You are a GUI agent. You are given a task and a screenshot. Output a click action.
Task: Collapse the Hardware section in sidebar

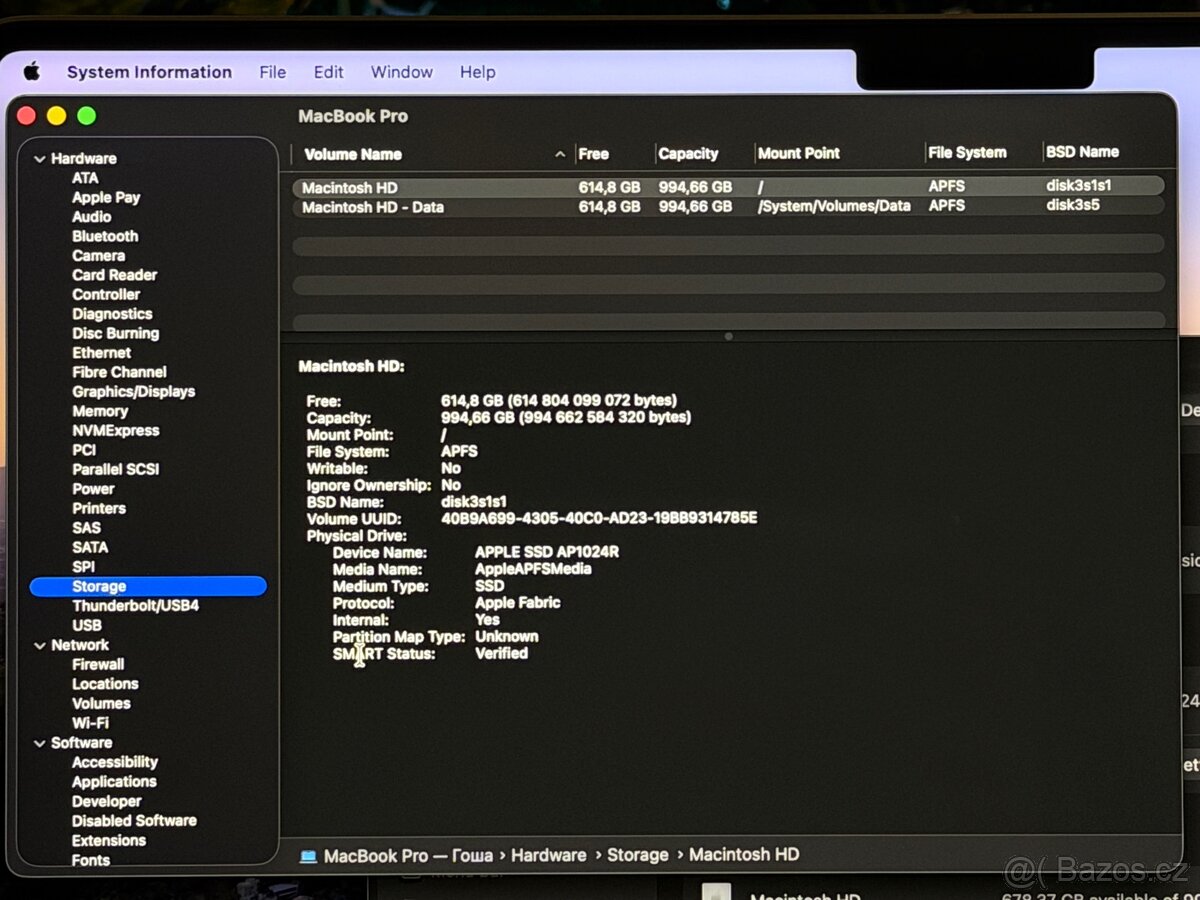click(x=40, y=158)
